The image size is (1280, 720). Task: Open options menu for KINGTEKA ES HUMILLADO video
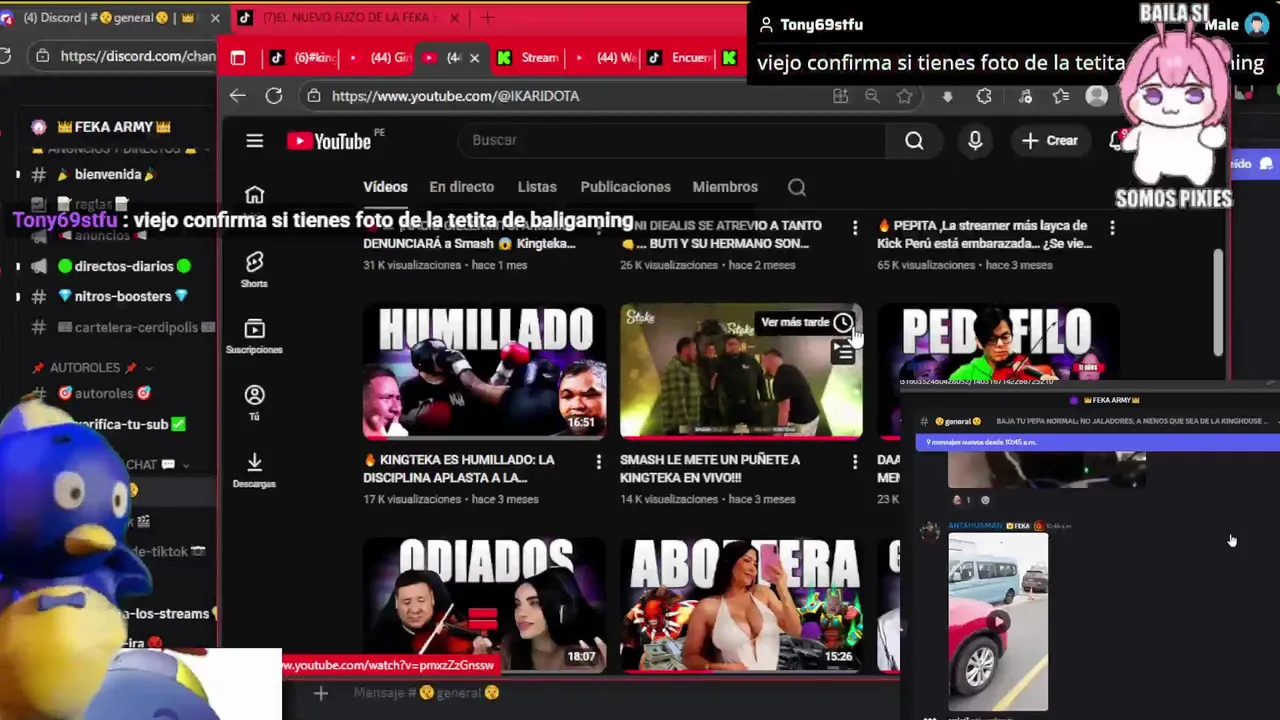[599, 461]
